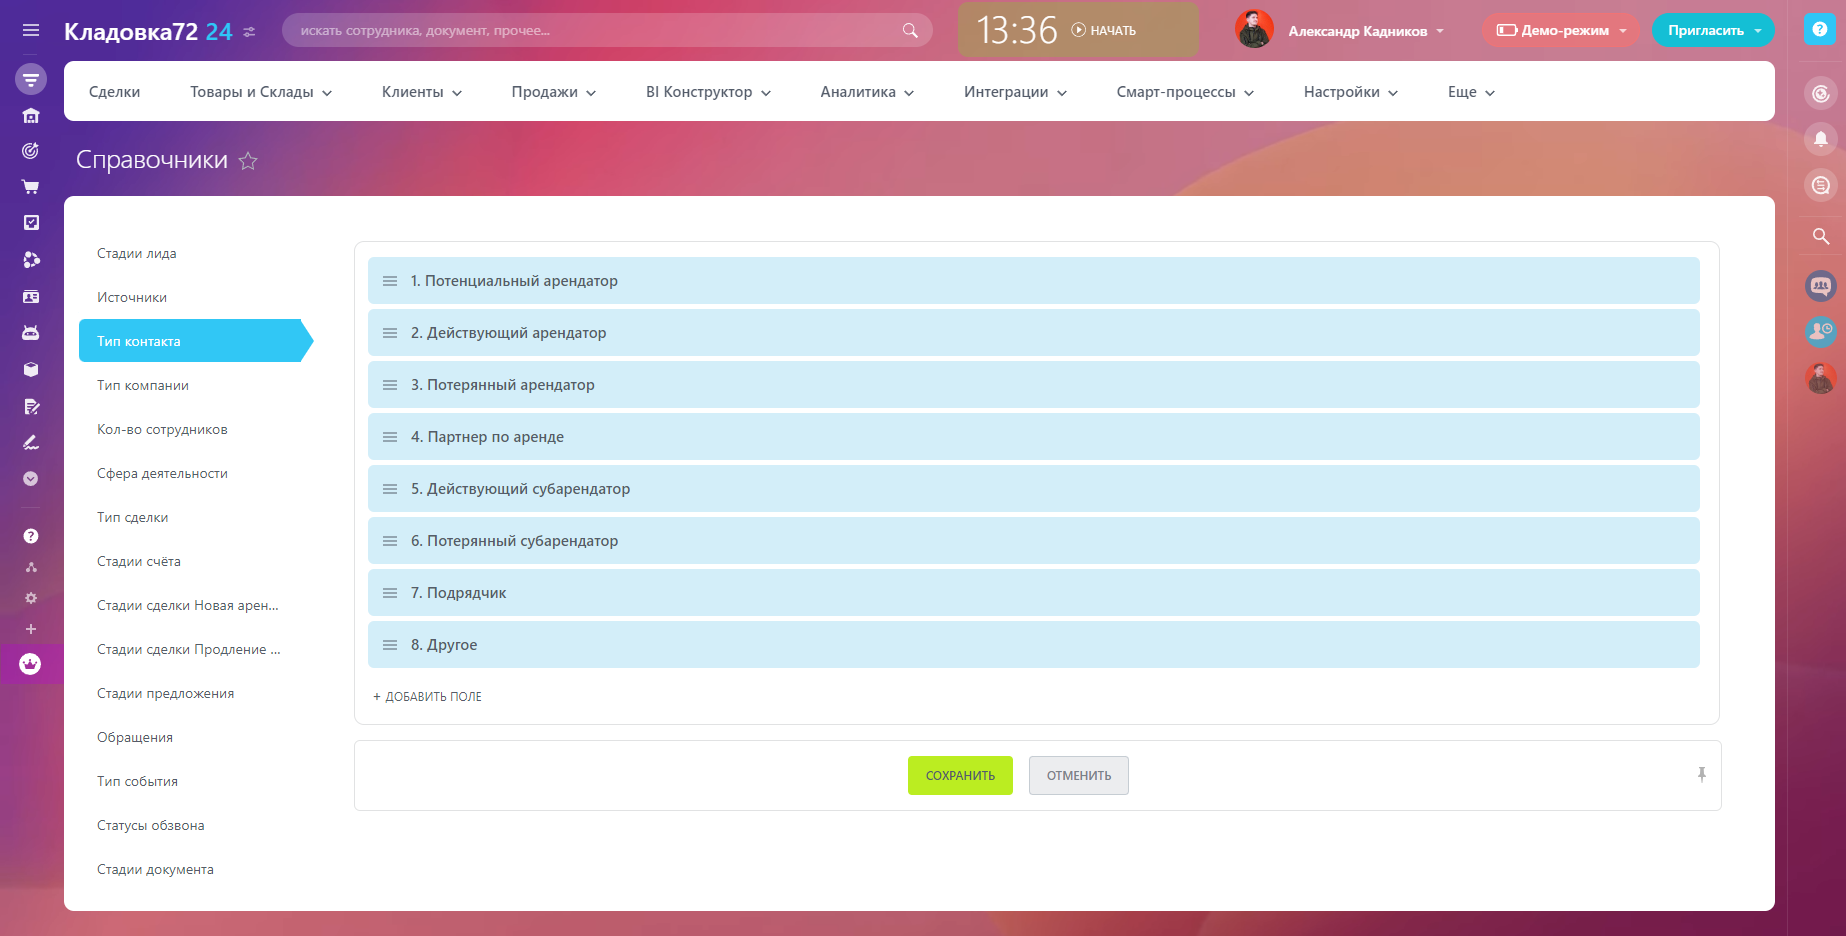Expand the Настройки menu
The width and height of the screenshot is (1846, 936).
(1351, 92)
